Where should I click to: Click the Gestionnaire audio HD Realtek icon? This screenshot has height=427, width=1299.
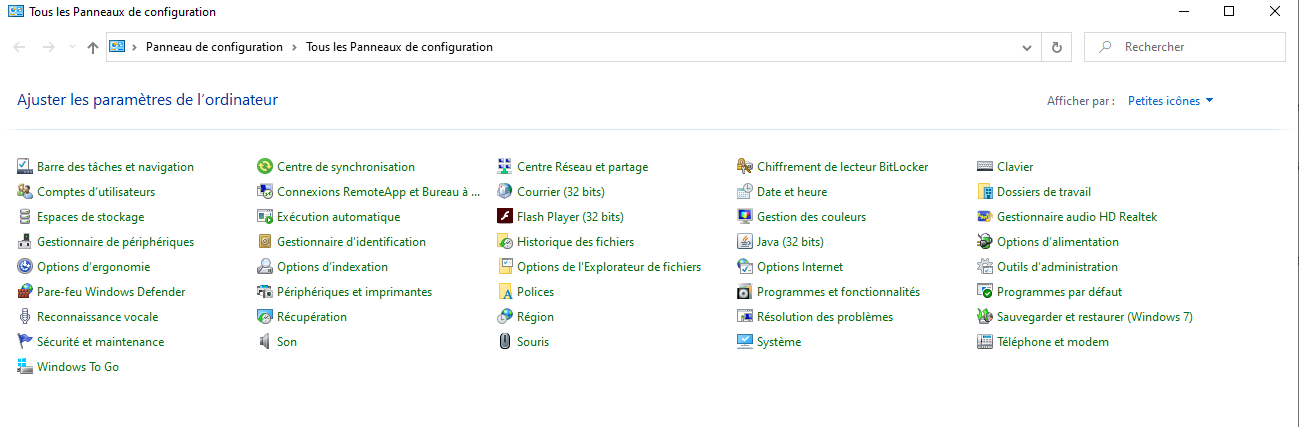pos(985,217)
